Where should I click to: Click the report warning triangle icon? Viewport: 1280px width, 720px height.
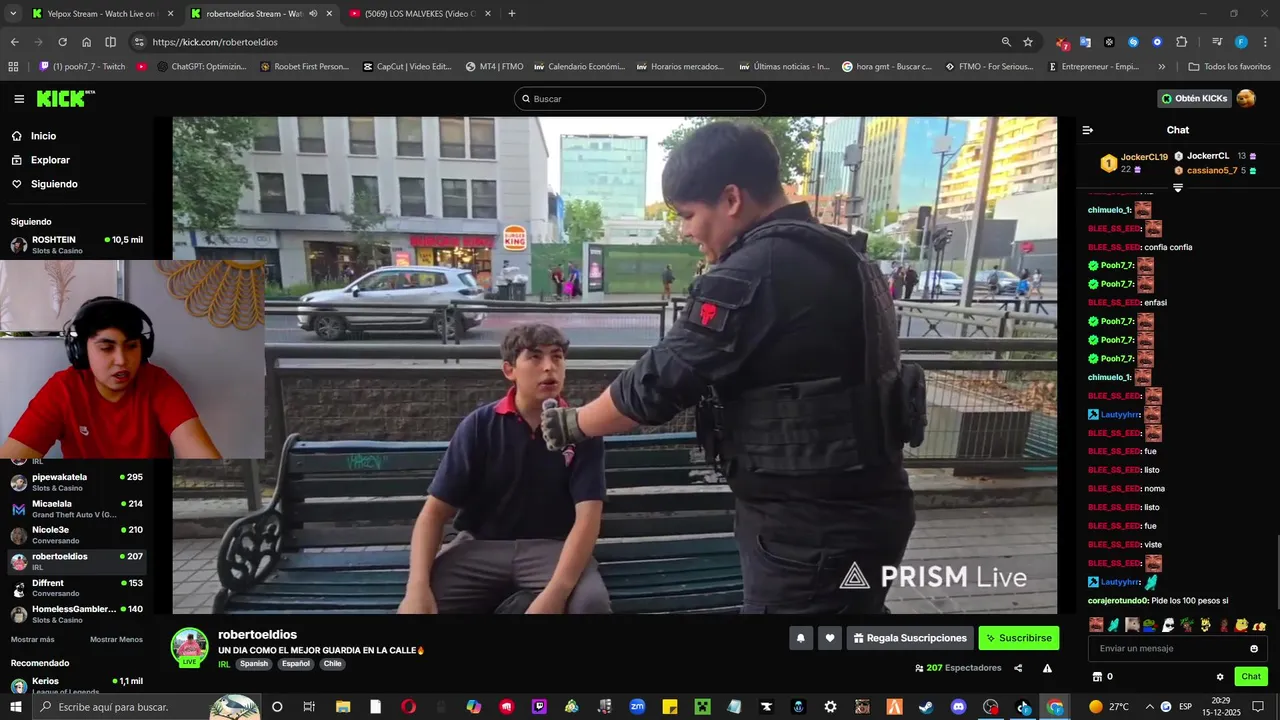click(x=1047, y=668)
